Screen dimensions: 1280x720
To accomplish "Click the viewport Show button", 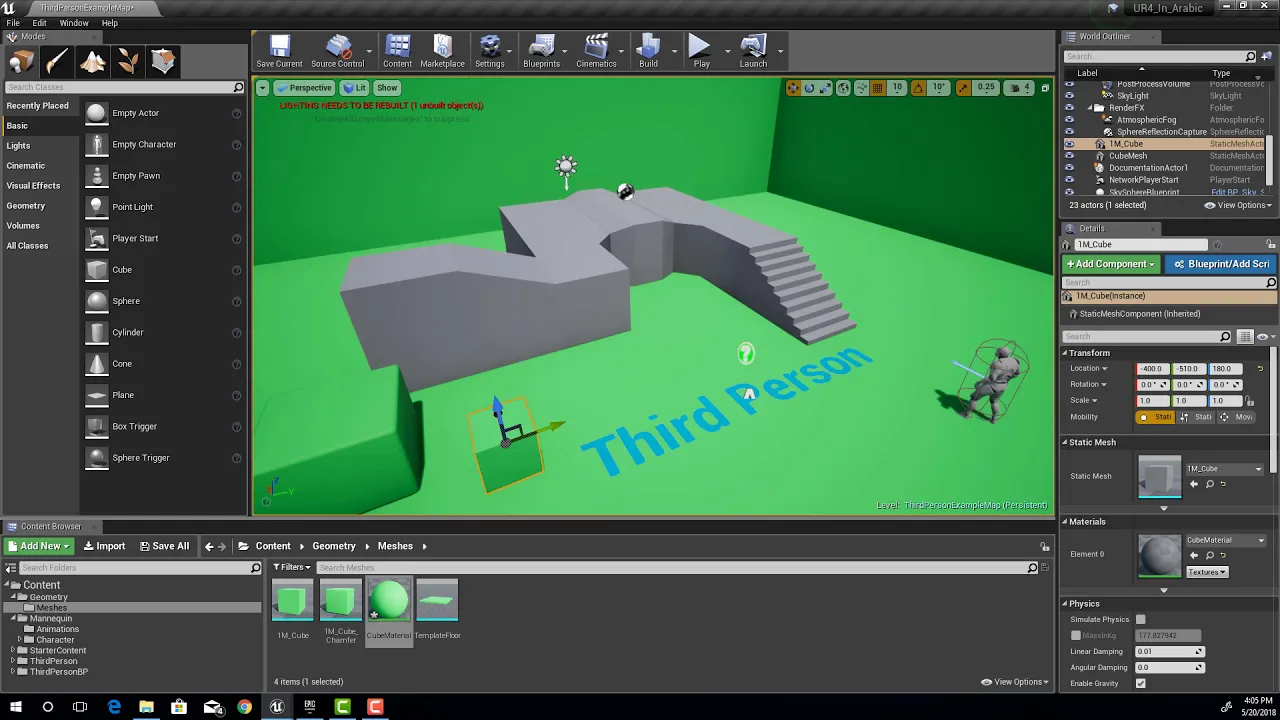I will click(x=387, y=88).
